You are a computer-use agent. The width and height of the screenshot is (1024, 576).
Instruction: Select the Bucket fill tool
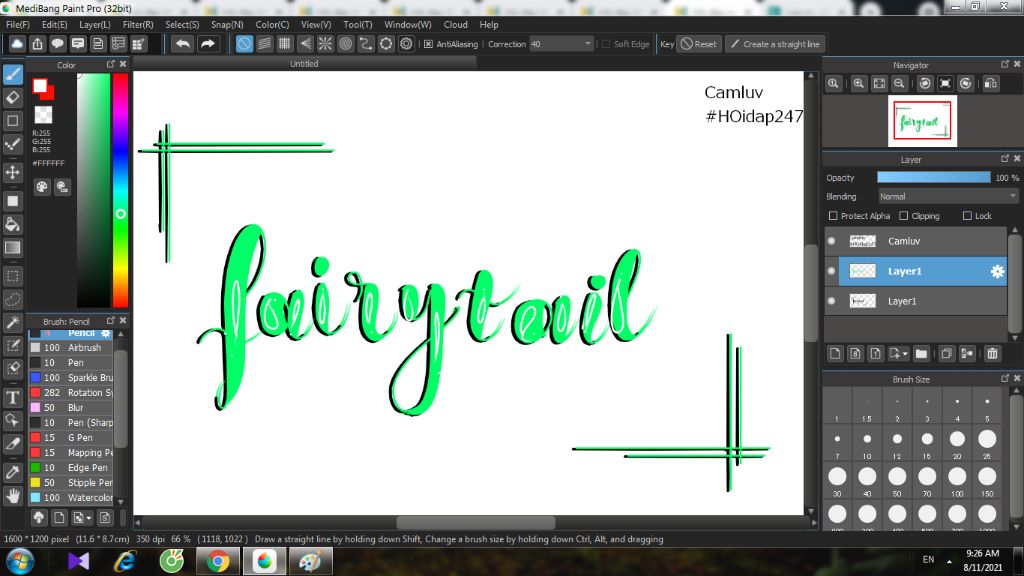tap(12, 225)
